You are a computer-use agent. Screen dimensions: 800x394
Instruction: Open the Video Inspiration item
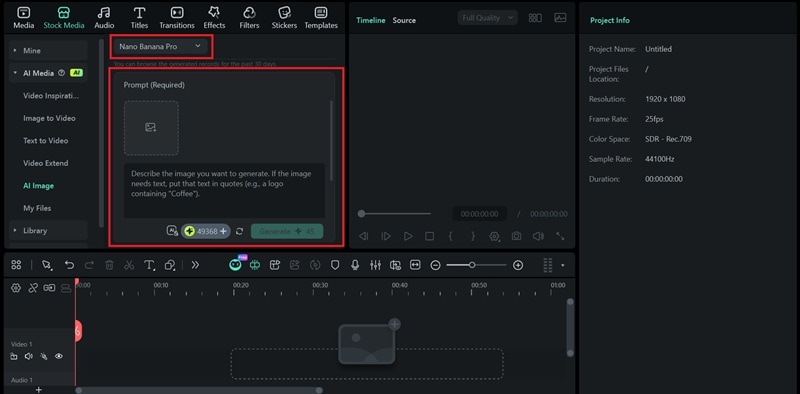51,95
